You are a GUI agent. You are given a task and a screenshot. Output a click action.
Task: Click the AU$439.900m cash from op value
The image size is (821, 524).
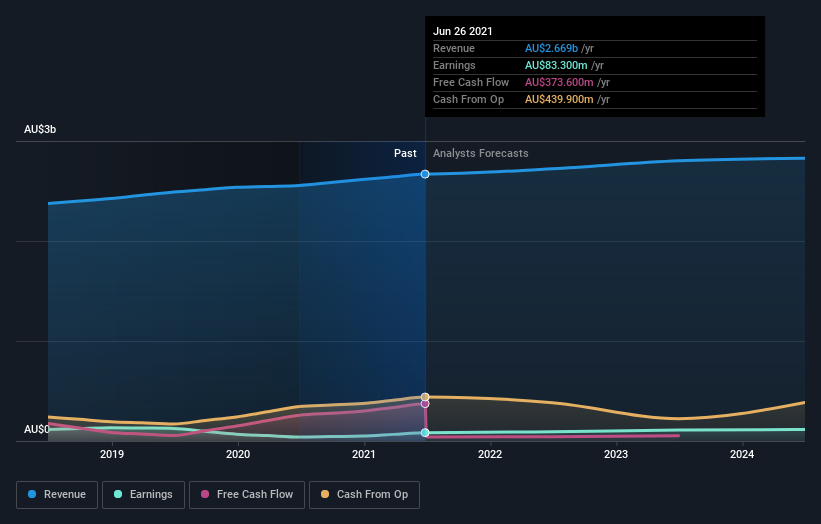coord(559,99)
